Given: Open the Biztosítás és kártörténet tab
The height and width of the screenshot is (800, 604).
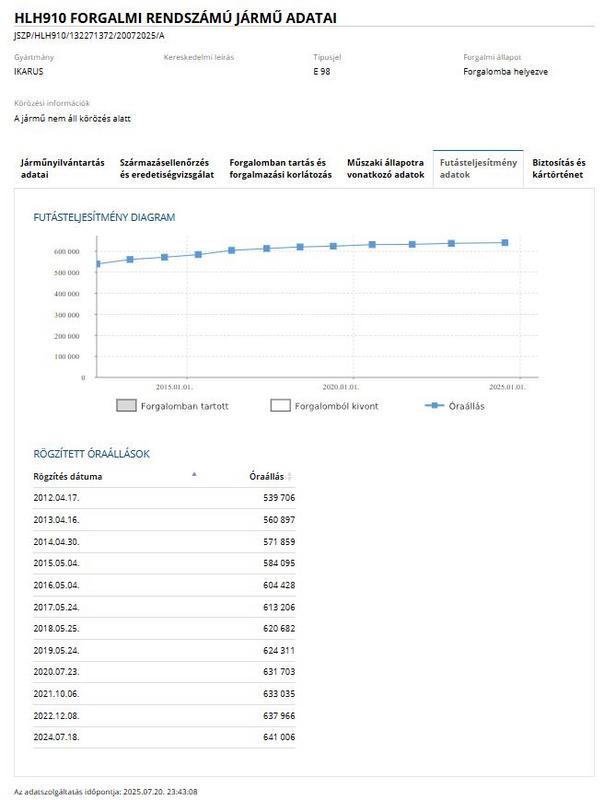Looking at the screenshot, I should (x=559, y=168).
